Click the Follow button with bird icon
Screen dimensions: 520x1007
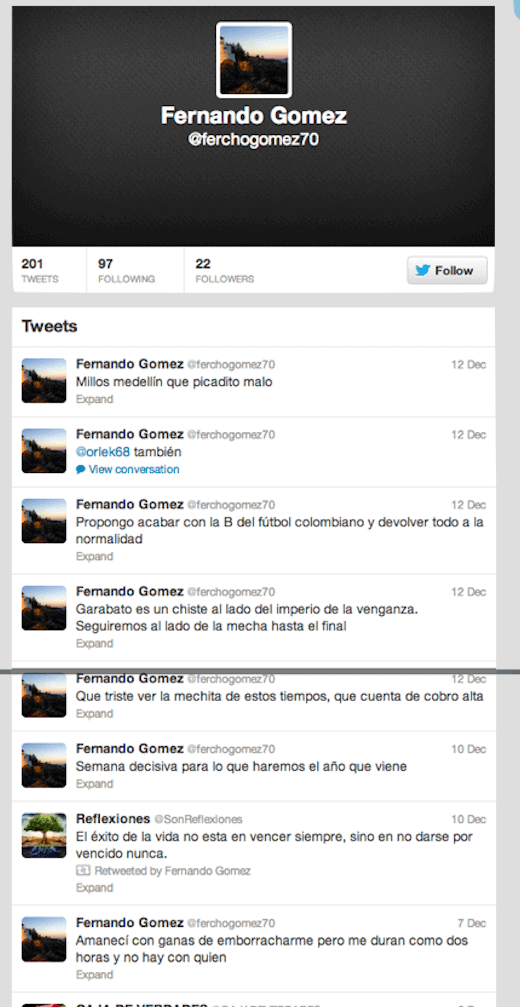[x=447, y=270]
